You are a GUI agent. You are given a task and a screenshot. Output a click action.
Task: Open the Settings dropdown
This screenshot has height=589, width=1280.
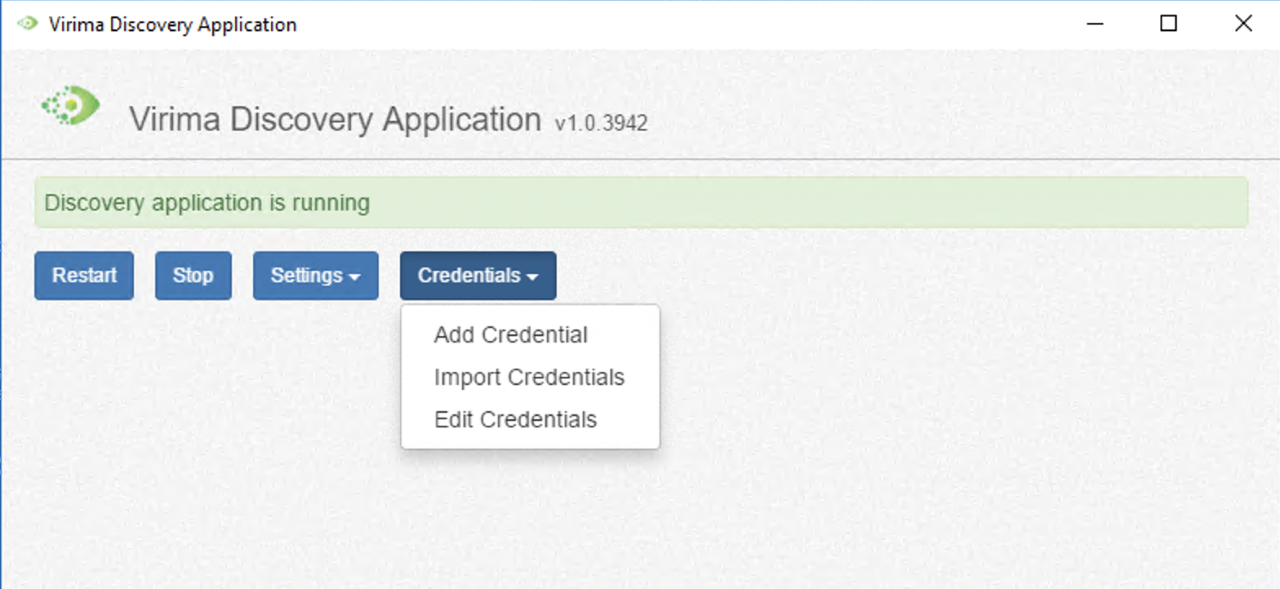(x=315, y=276)
